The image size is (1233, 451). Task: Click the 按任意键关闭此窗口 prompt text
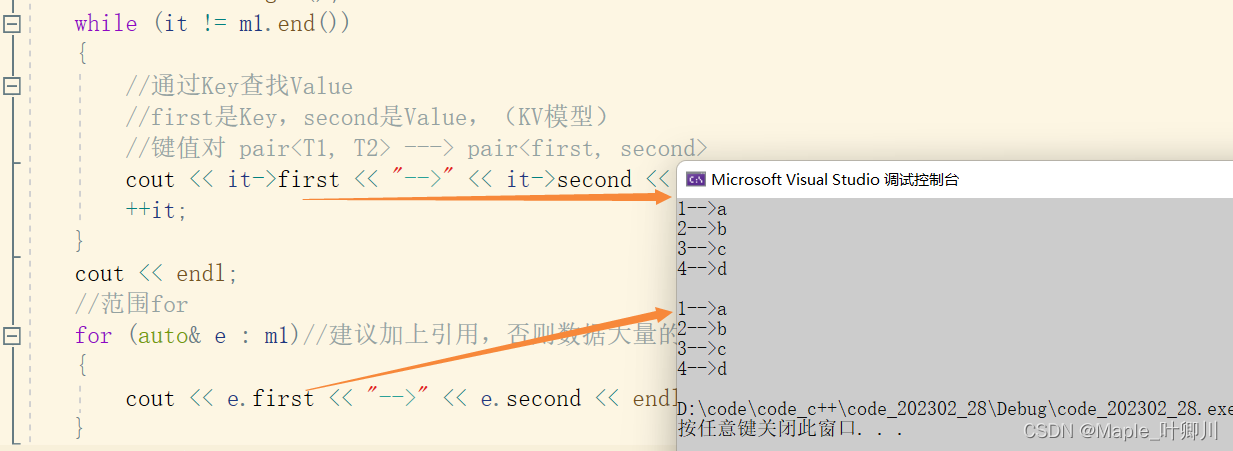(x=790, y=430)
